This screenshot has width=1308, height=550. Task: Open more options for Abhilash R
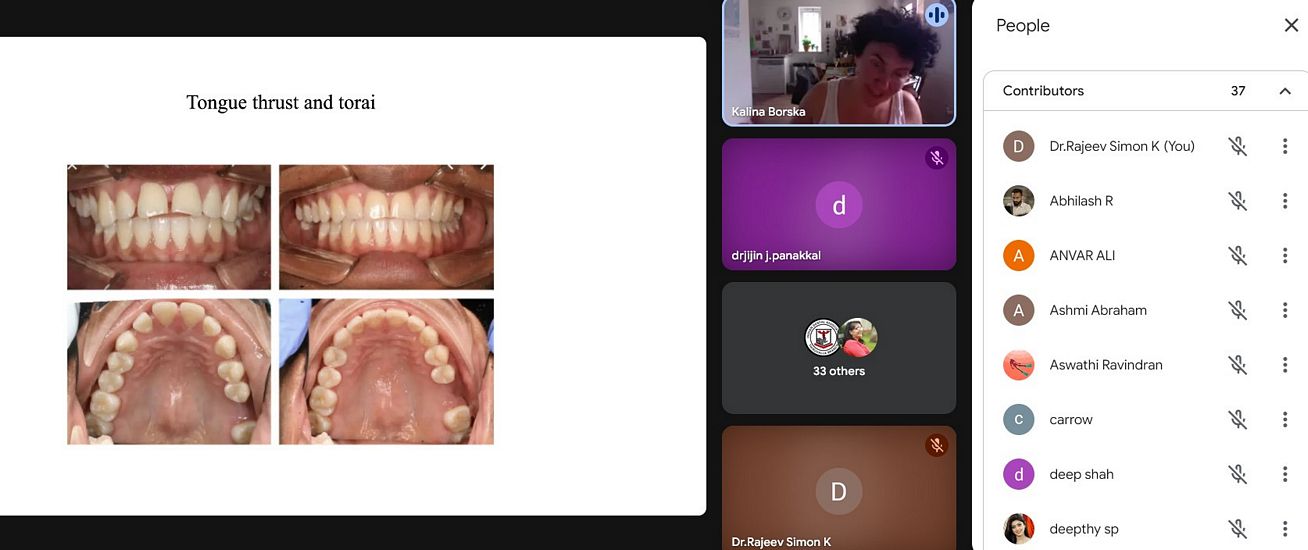click(1285, 201)
